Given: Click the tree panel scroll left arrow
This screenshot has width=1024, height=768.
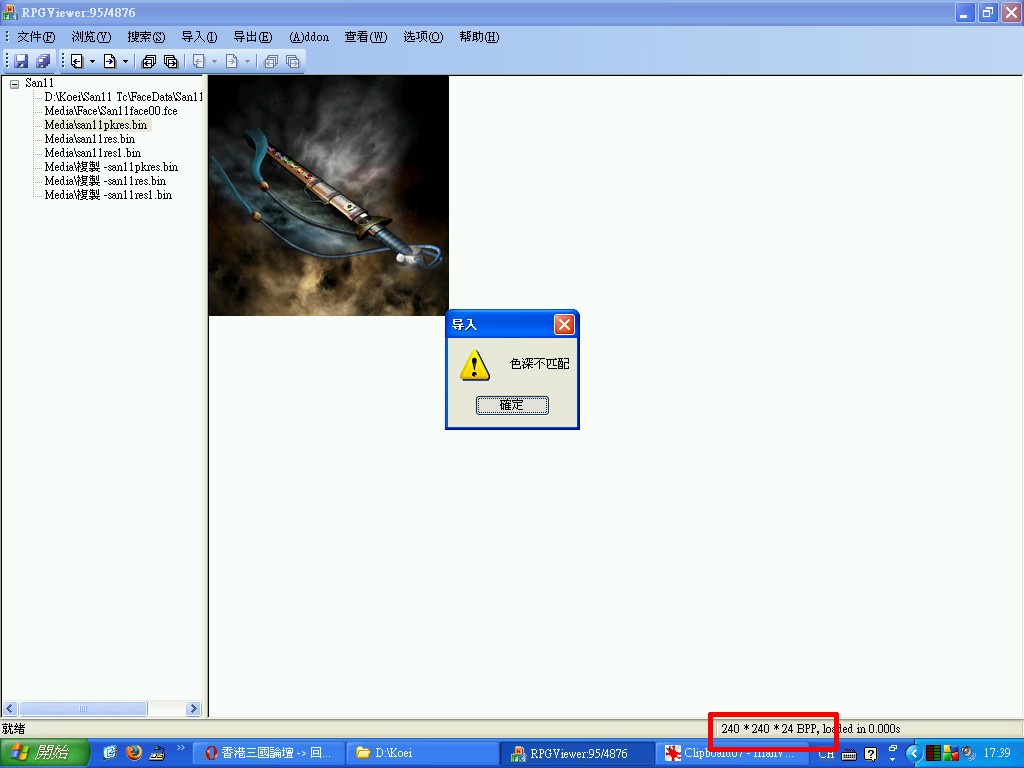Looking at the screenshot, I should (x=10, y=709).
